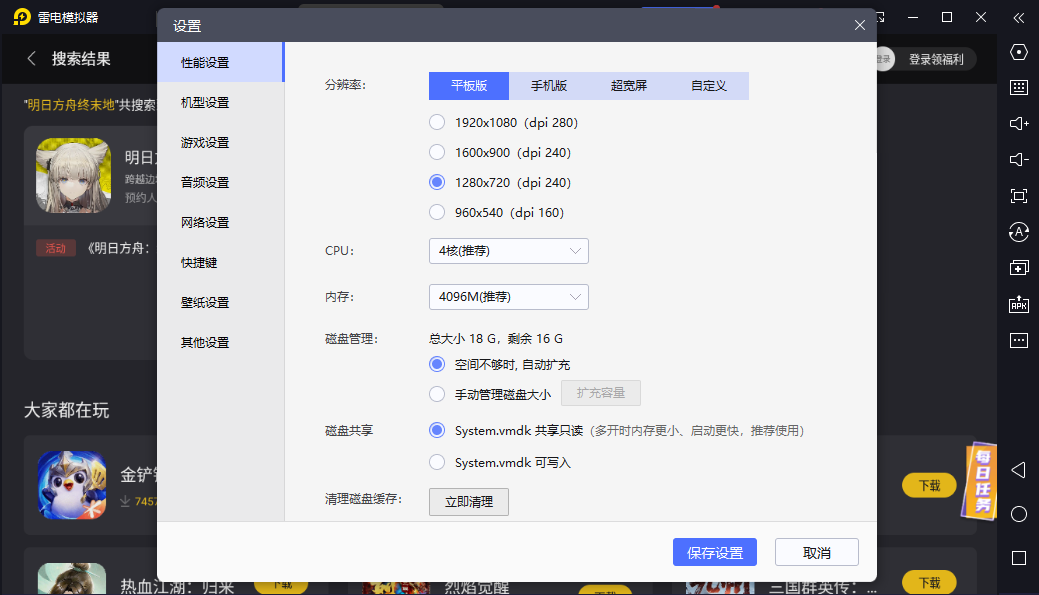Click disk size total 18 G text

pos(496,339)
